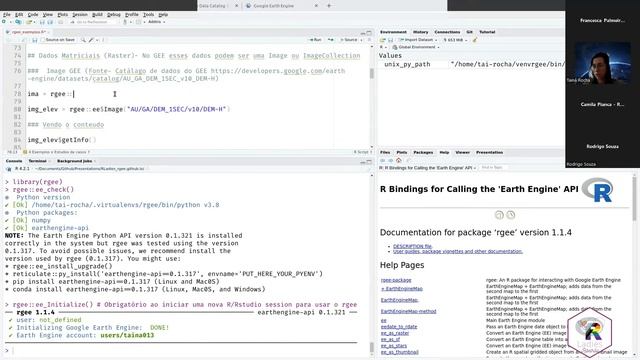This screenshot has height=360, width=640.
Task: Click the load workspace icon in Environment pane
Action: [382, 40]
